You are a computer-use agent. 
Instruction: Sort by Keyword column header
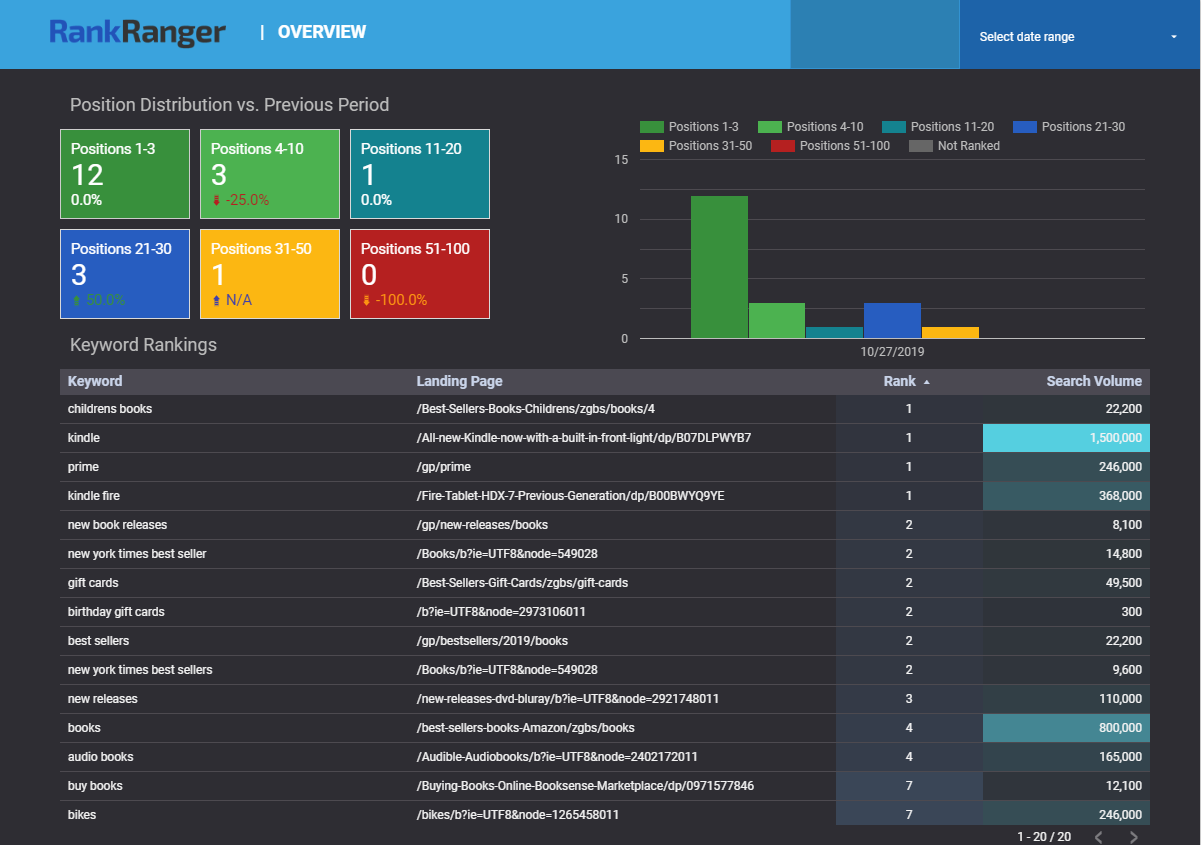click(95, 381)
